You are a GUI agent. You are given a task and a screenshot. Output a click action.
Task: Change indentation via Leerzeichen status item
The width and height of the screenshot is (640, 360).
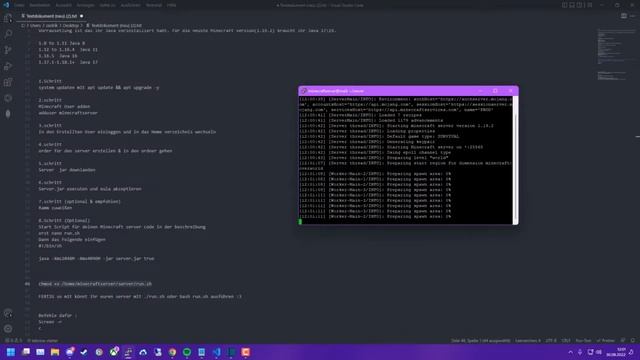coord(528,340)
